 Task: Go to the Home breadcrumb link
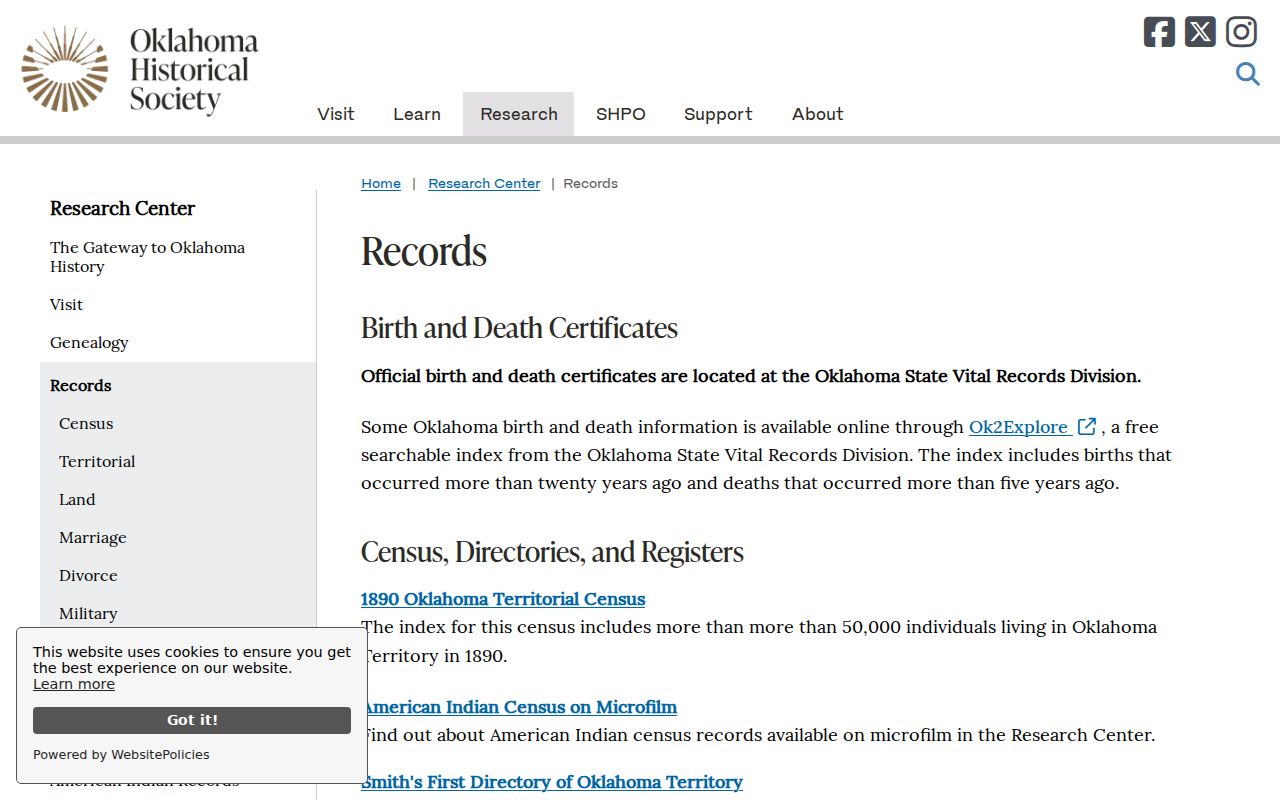click(x=381, y=183)
